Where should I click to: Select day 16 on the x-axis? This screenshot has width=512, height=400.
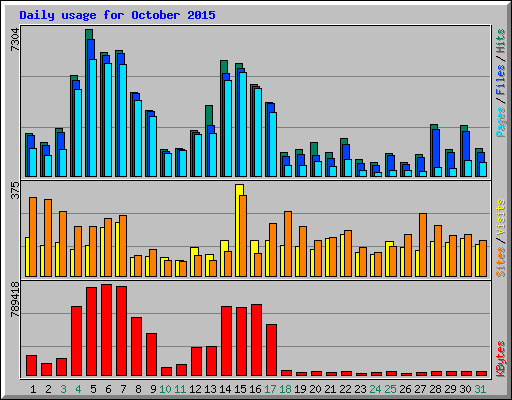(255, 389)
